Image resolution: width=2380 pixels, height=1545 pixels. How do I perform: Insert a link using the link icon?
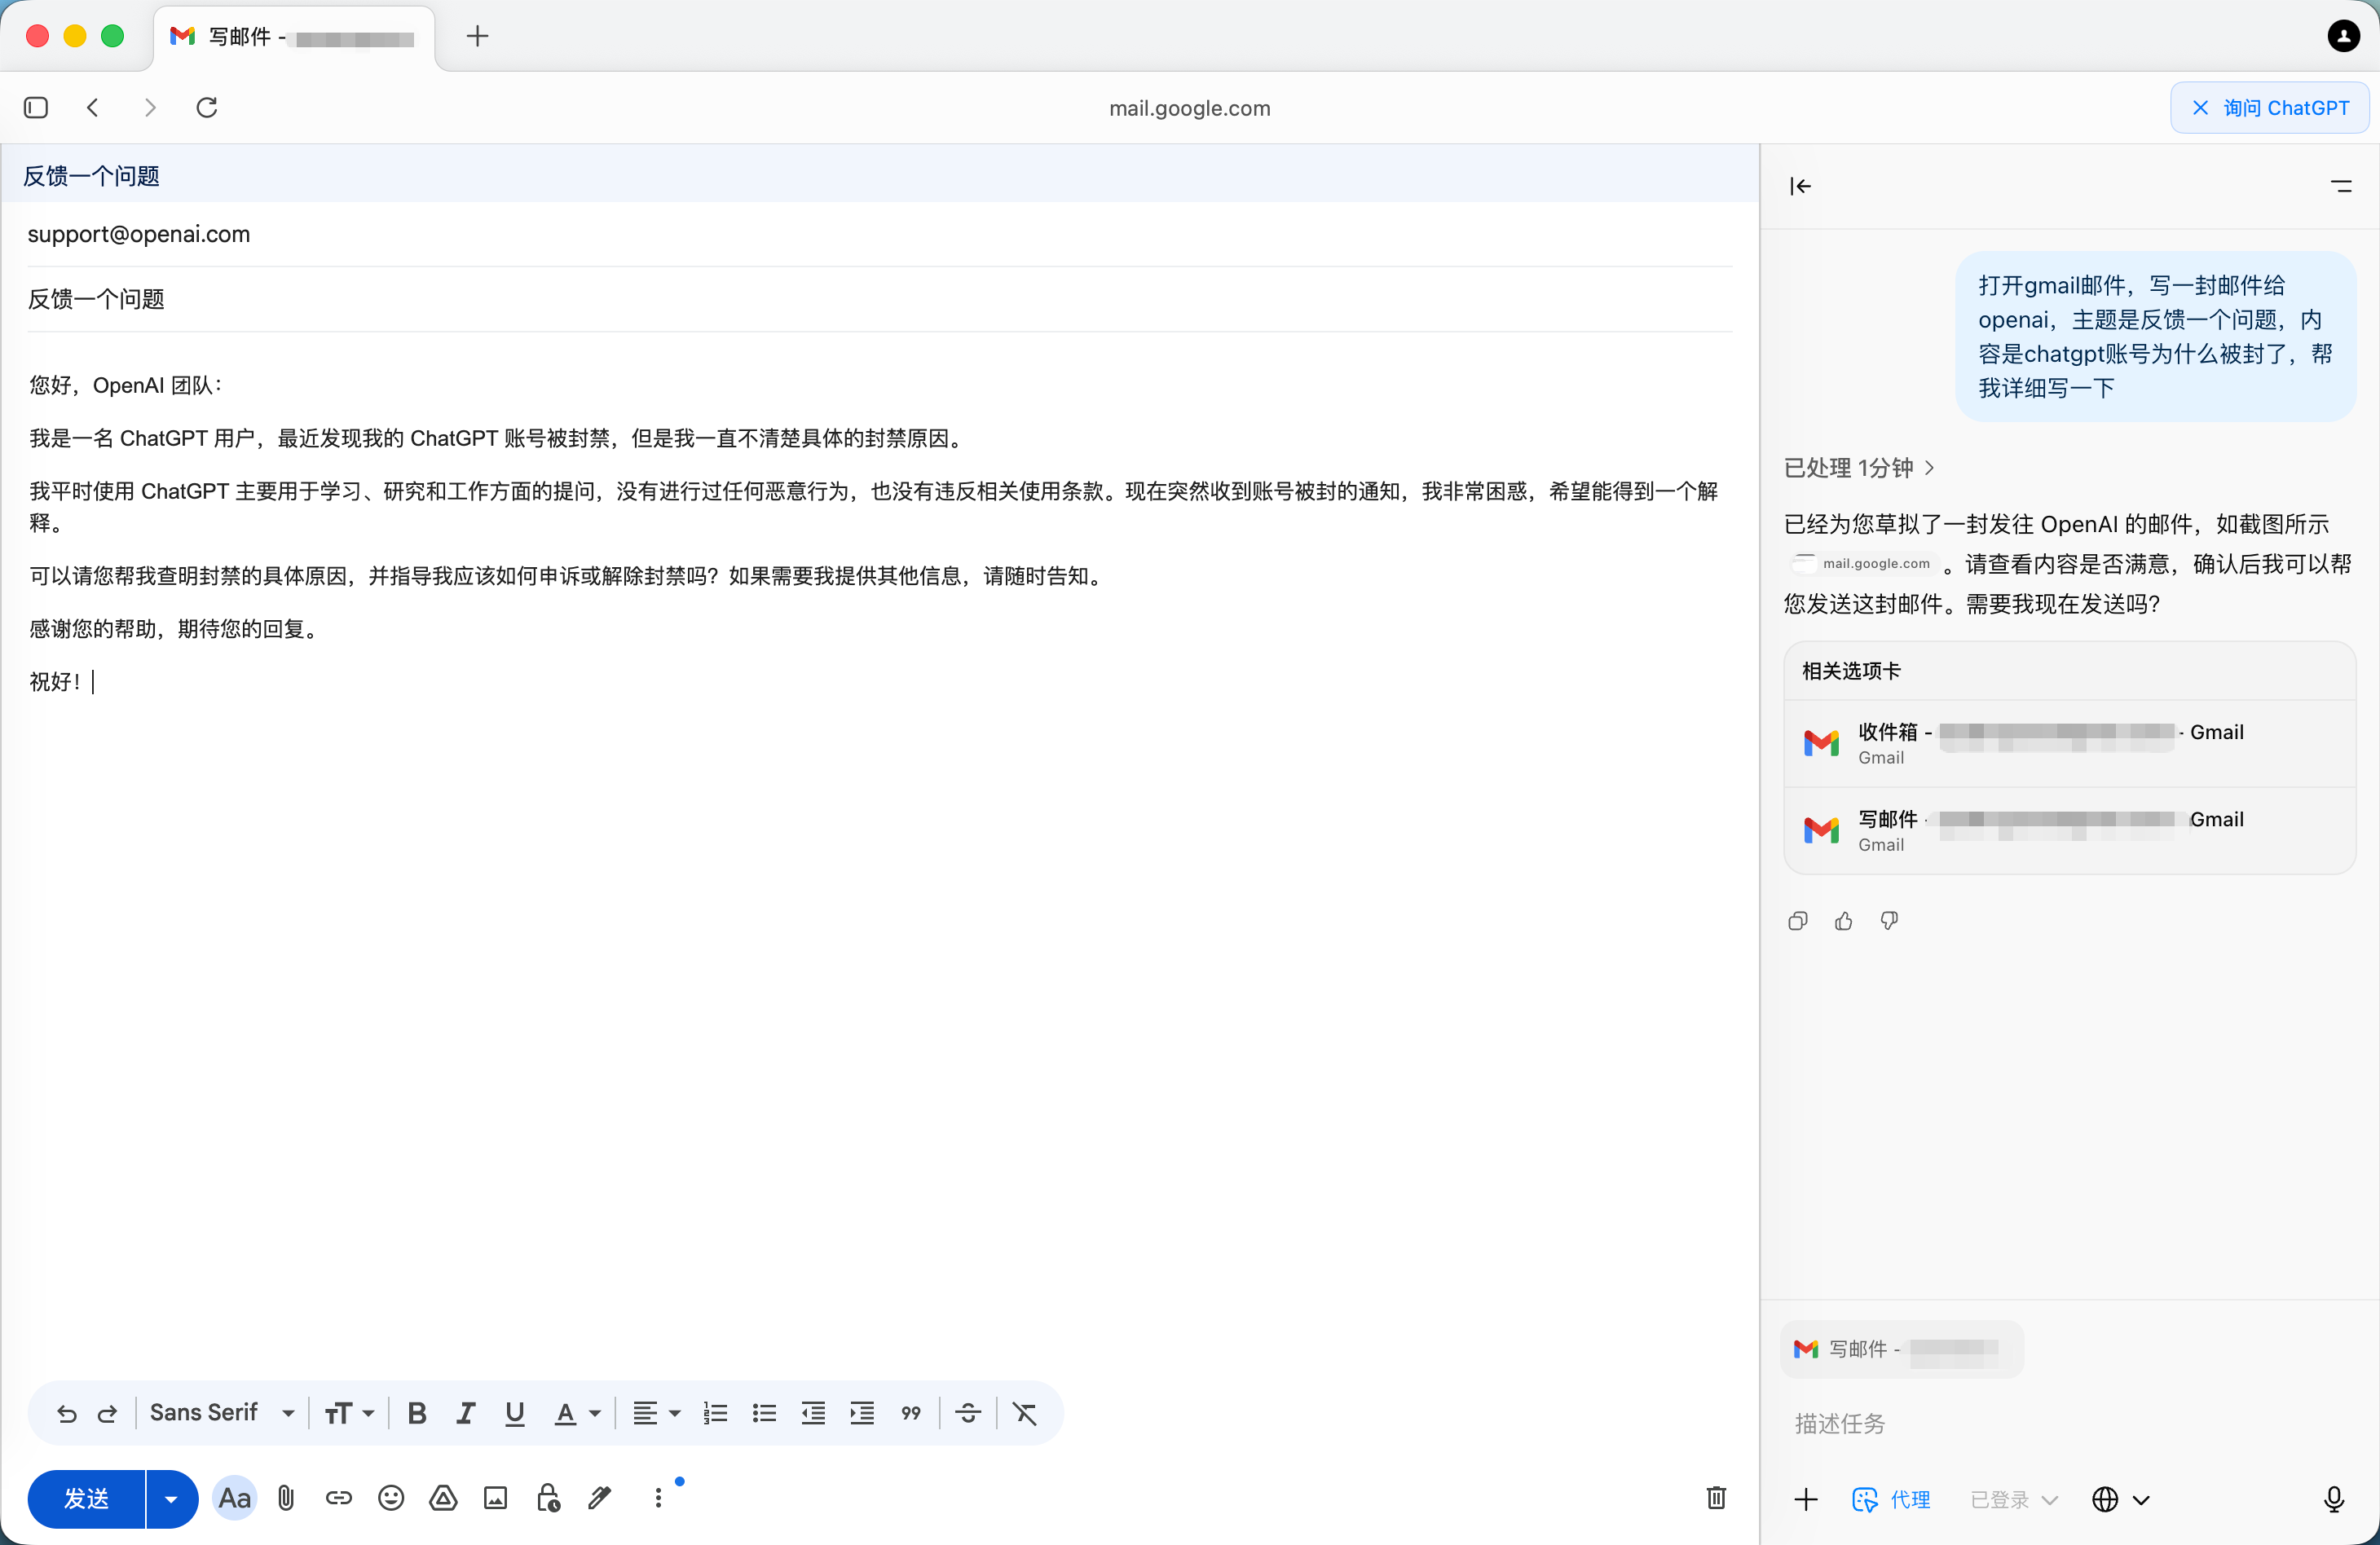(338, 1497)
